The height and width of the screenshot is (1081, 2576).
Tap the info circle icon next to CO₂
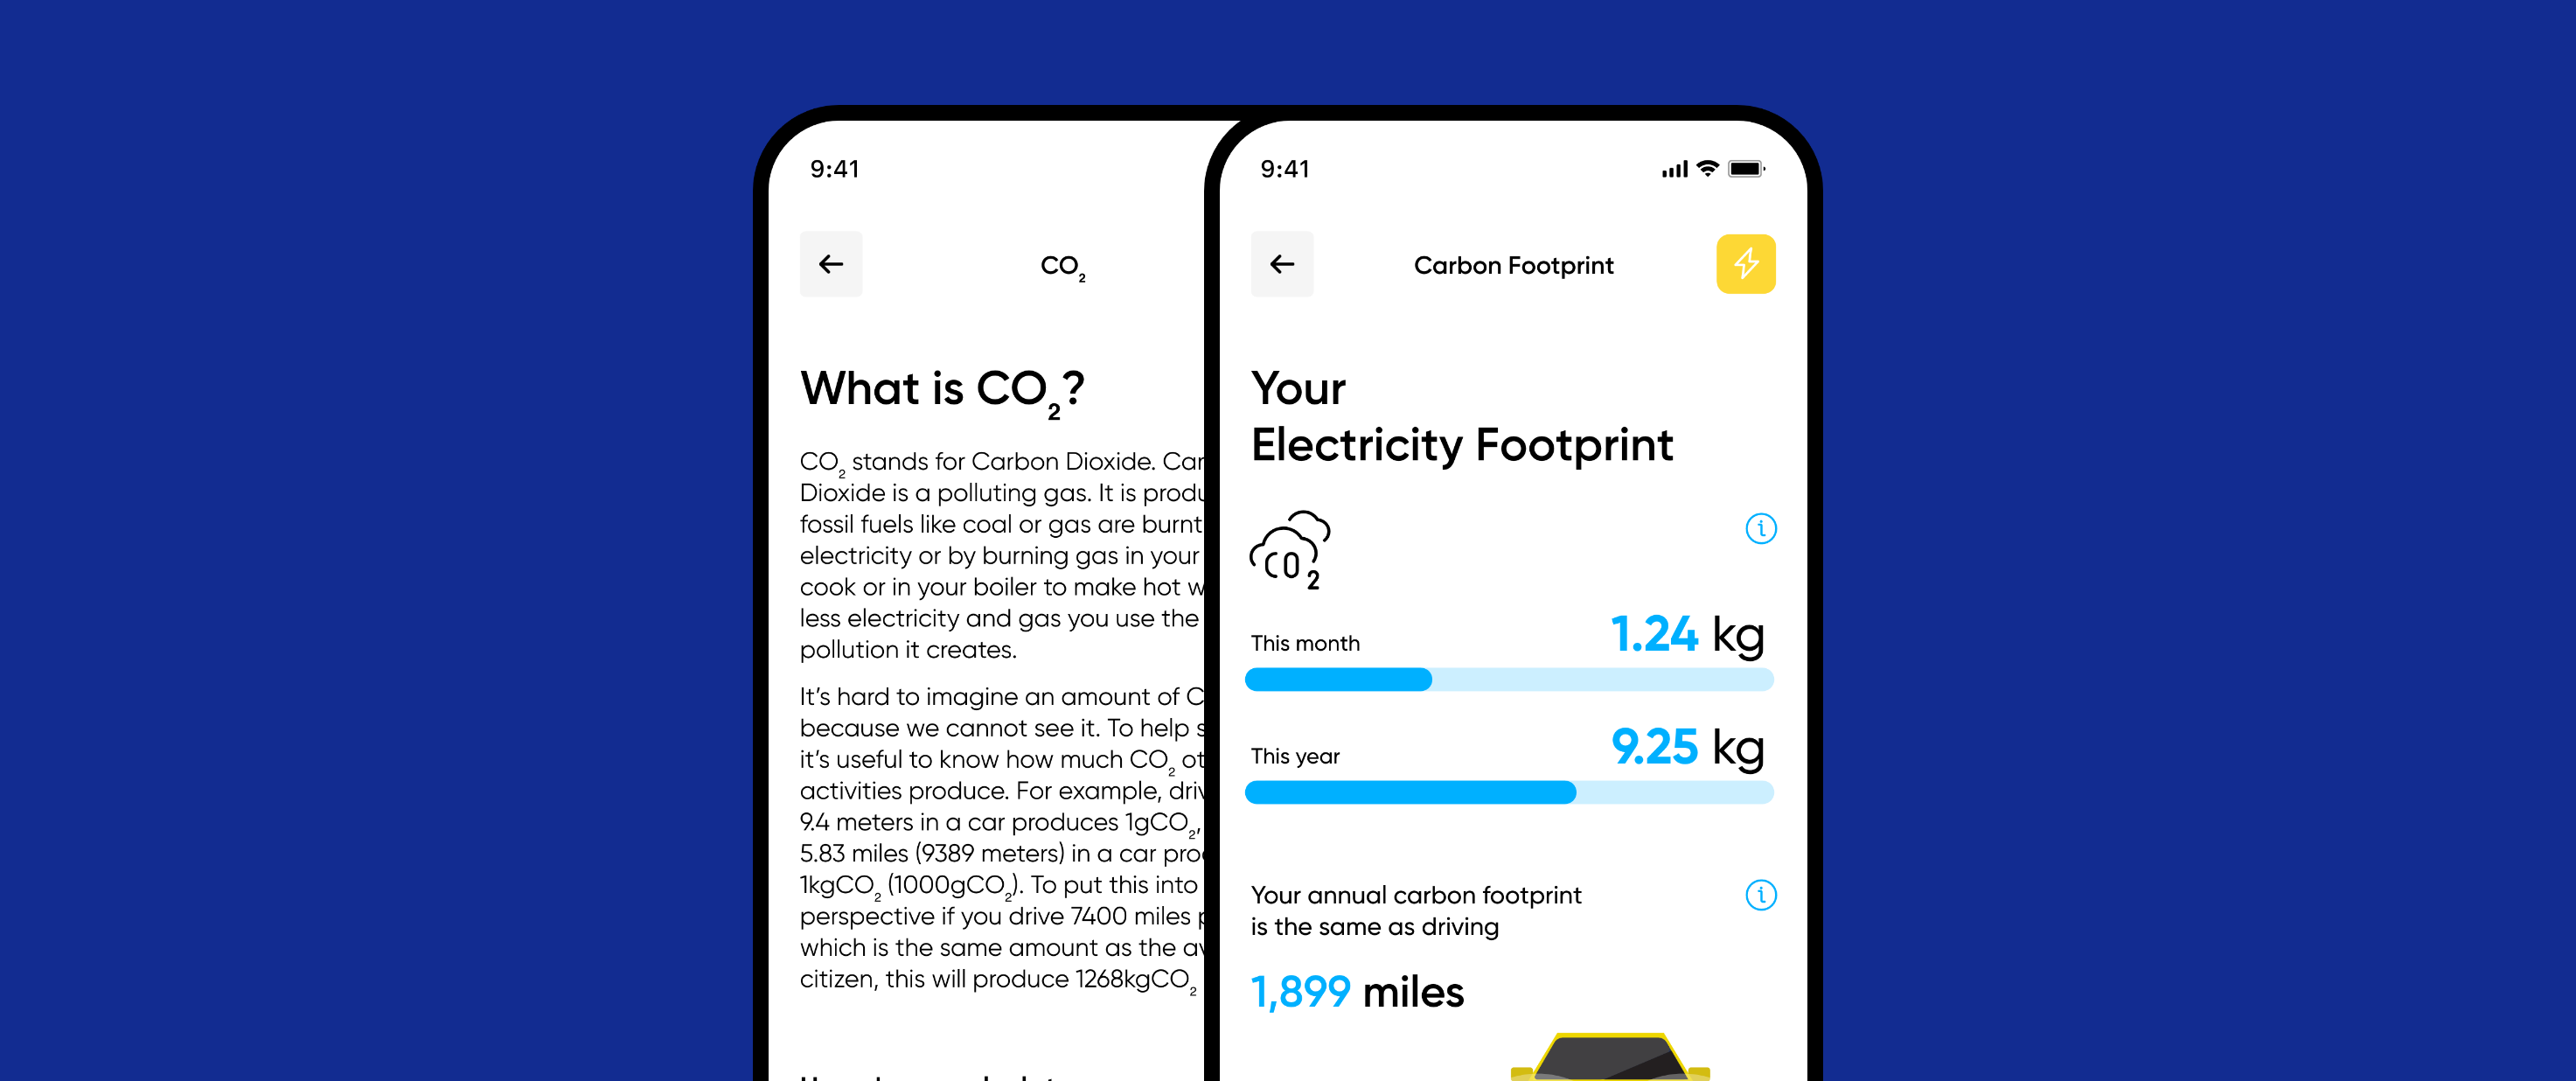pyautogui.click(x=1748, y=533)
